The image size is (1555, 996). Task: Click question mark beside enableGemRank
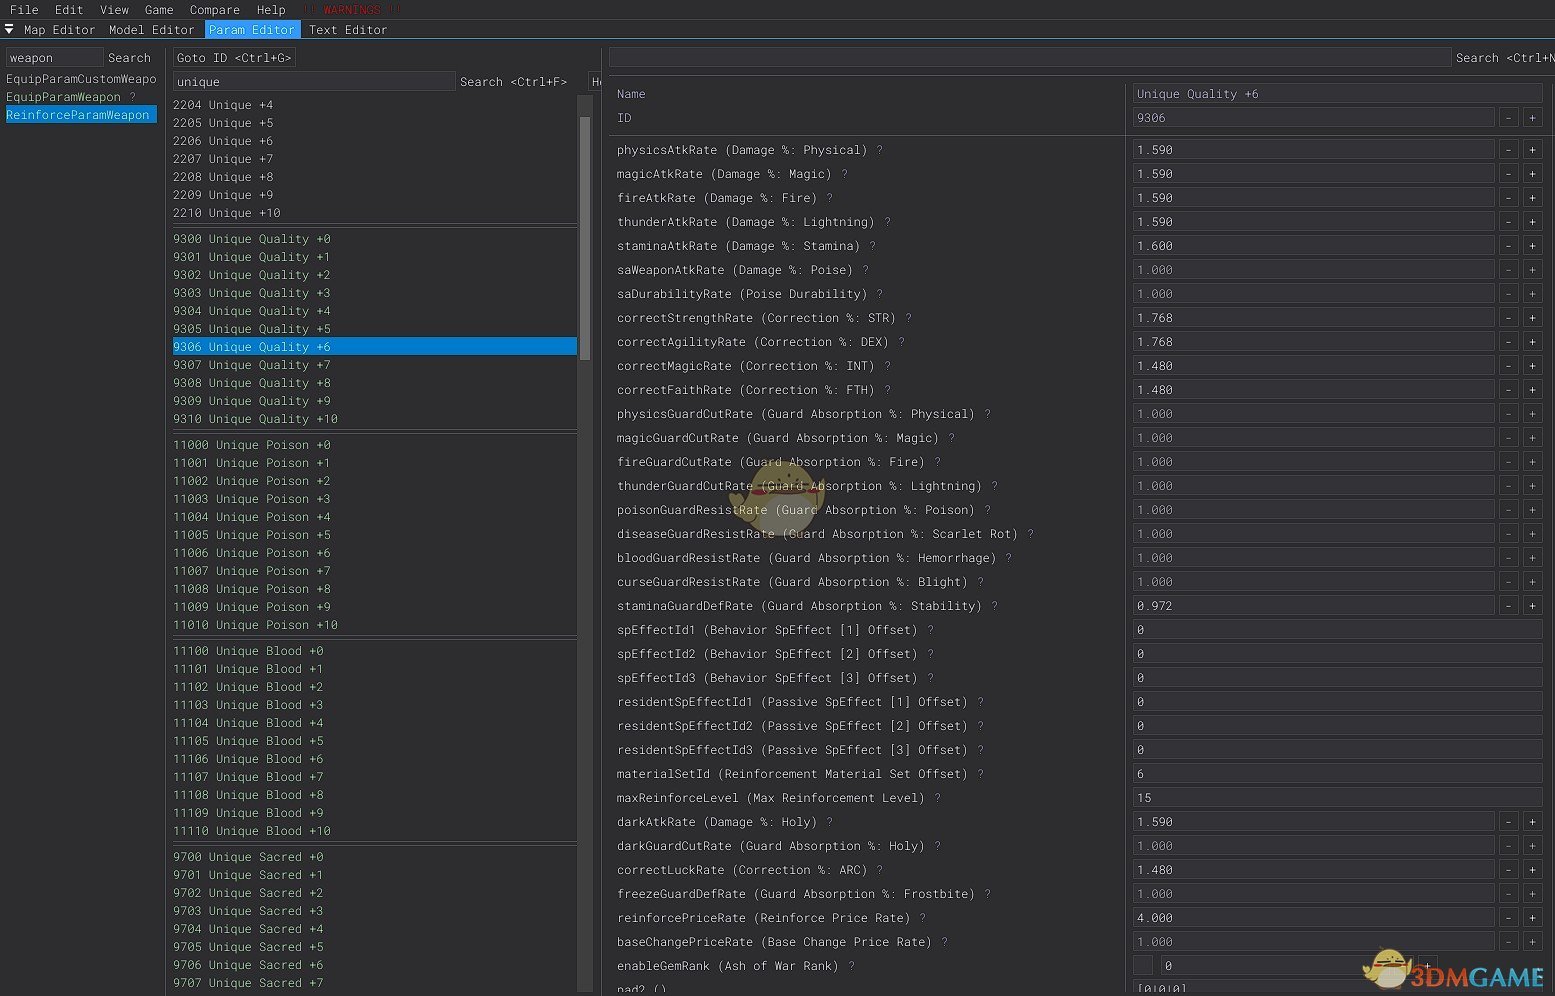click(851, 966)
